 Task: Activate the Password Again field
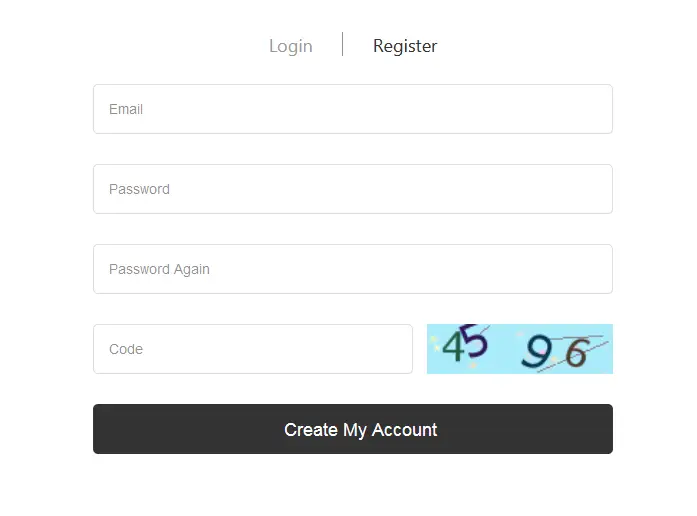(353, 269)
